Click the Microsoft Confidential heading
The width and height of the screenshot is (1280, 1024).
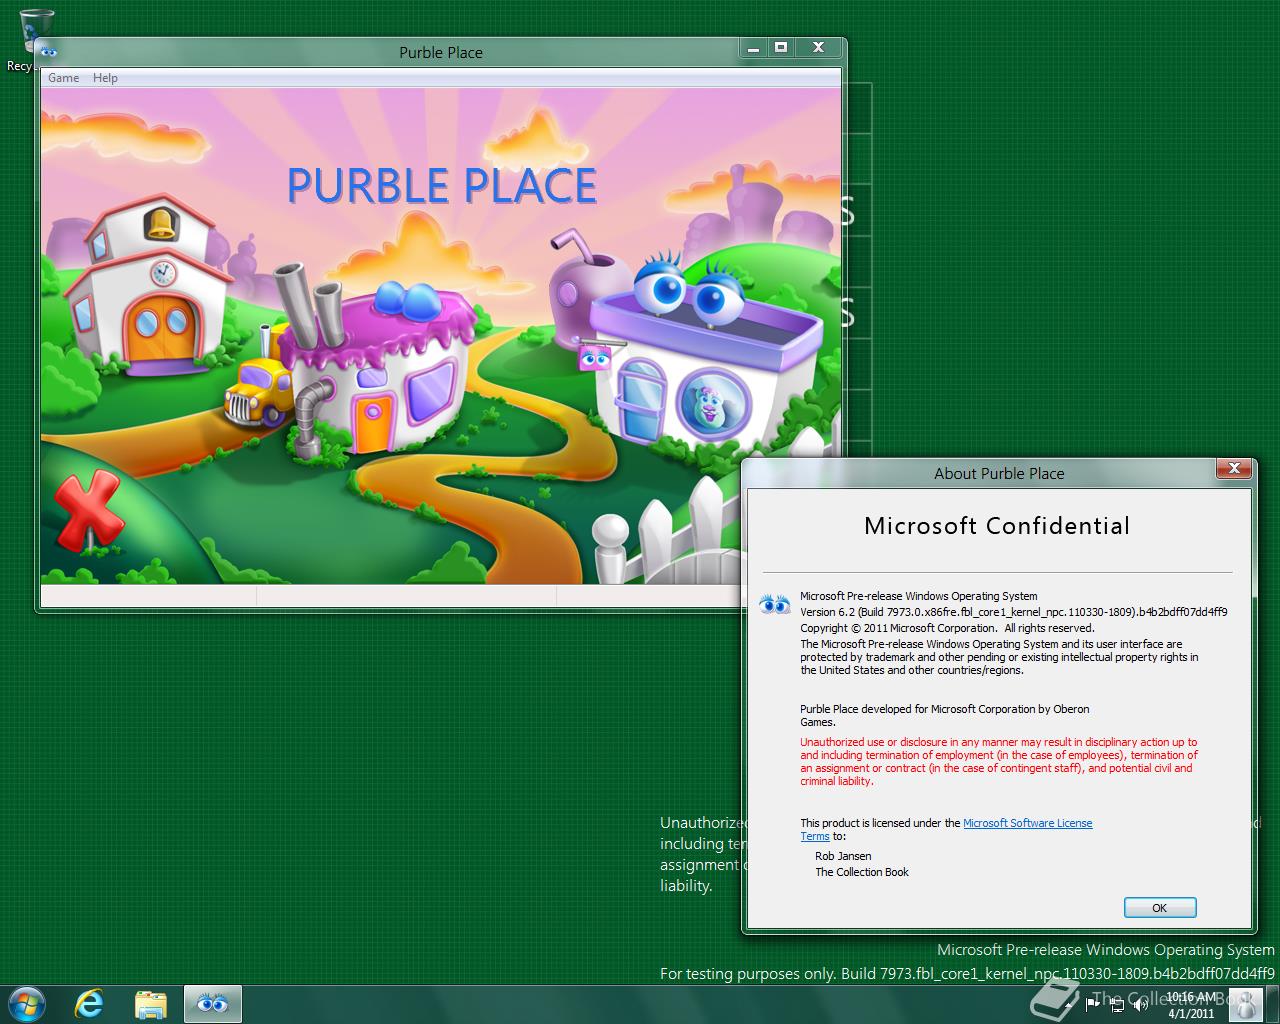coord(997,526)
